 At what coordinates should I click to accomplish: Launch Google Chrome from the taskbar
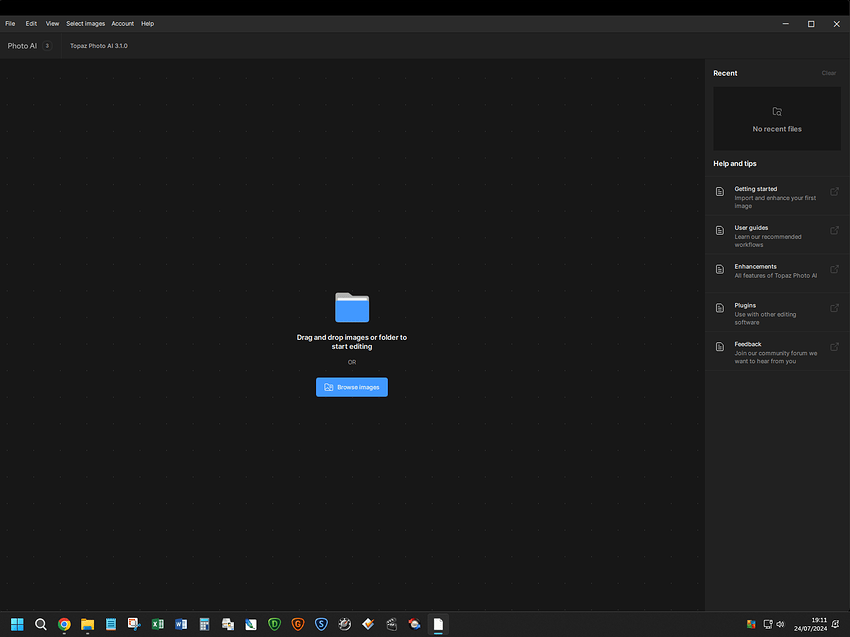click(64, 624)
